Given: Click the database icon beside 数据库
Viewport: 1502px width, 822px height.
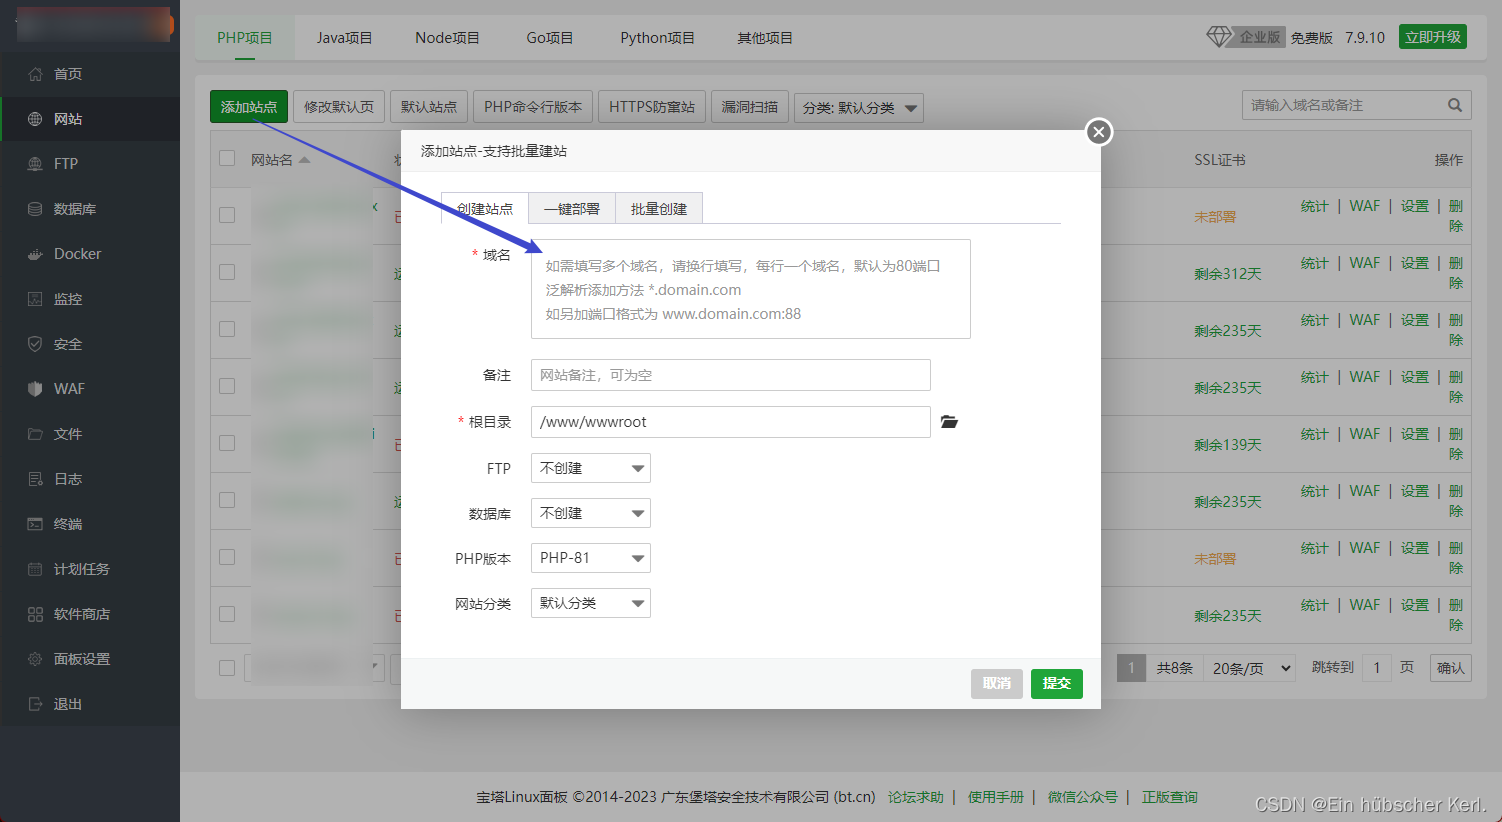Looking at the screenshot, I should (x=35, y=209).
